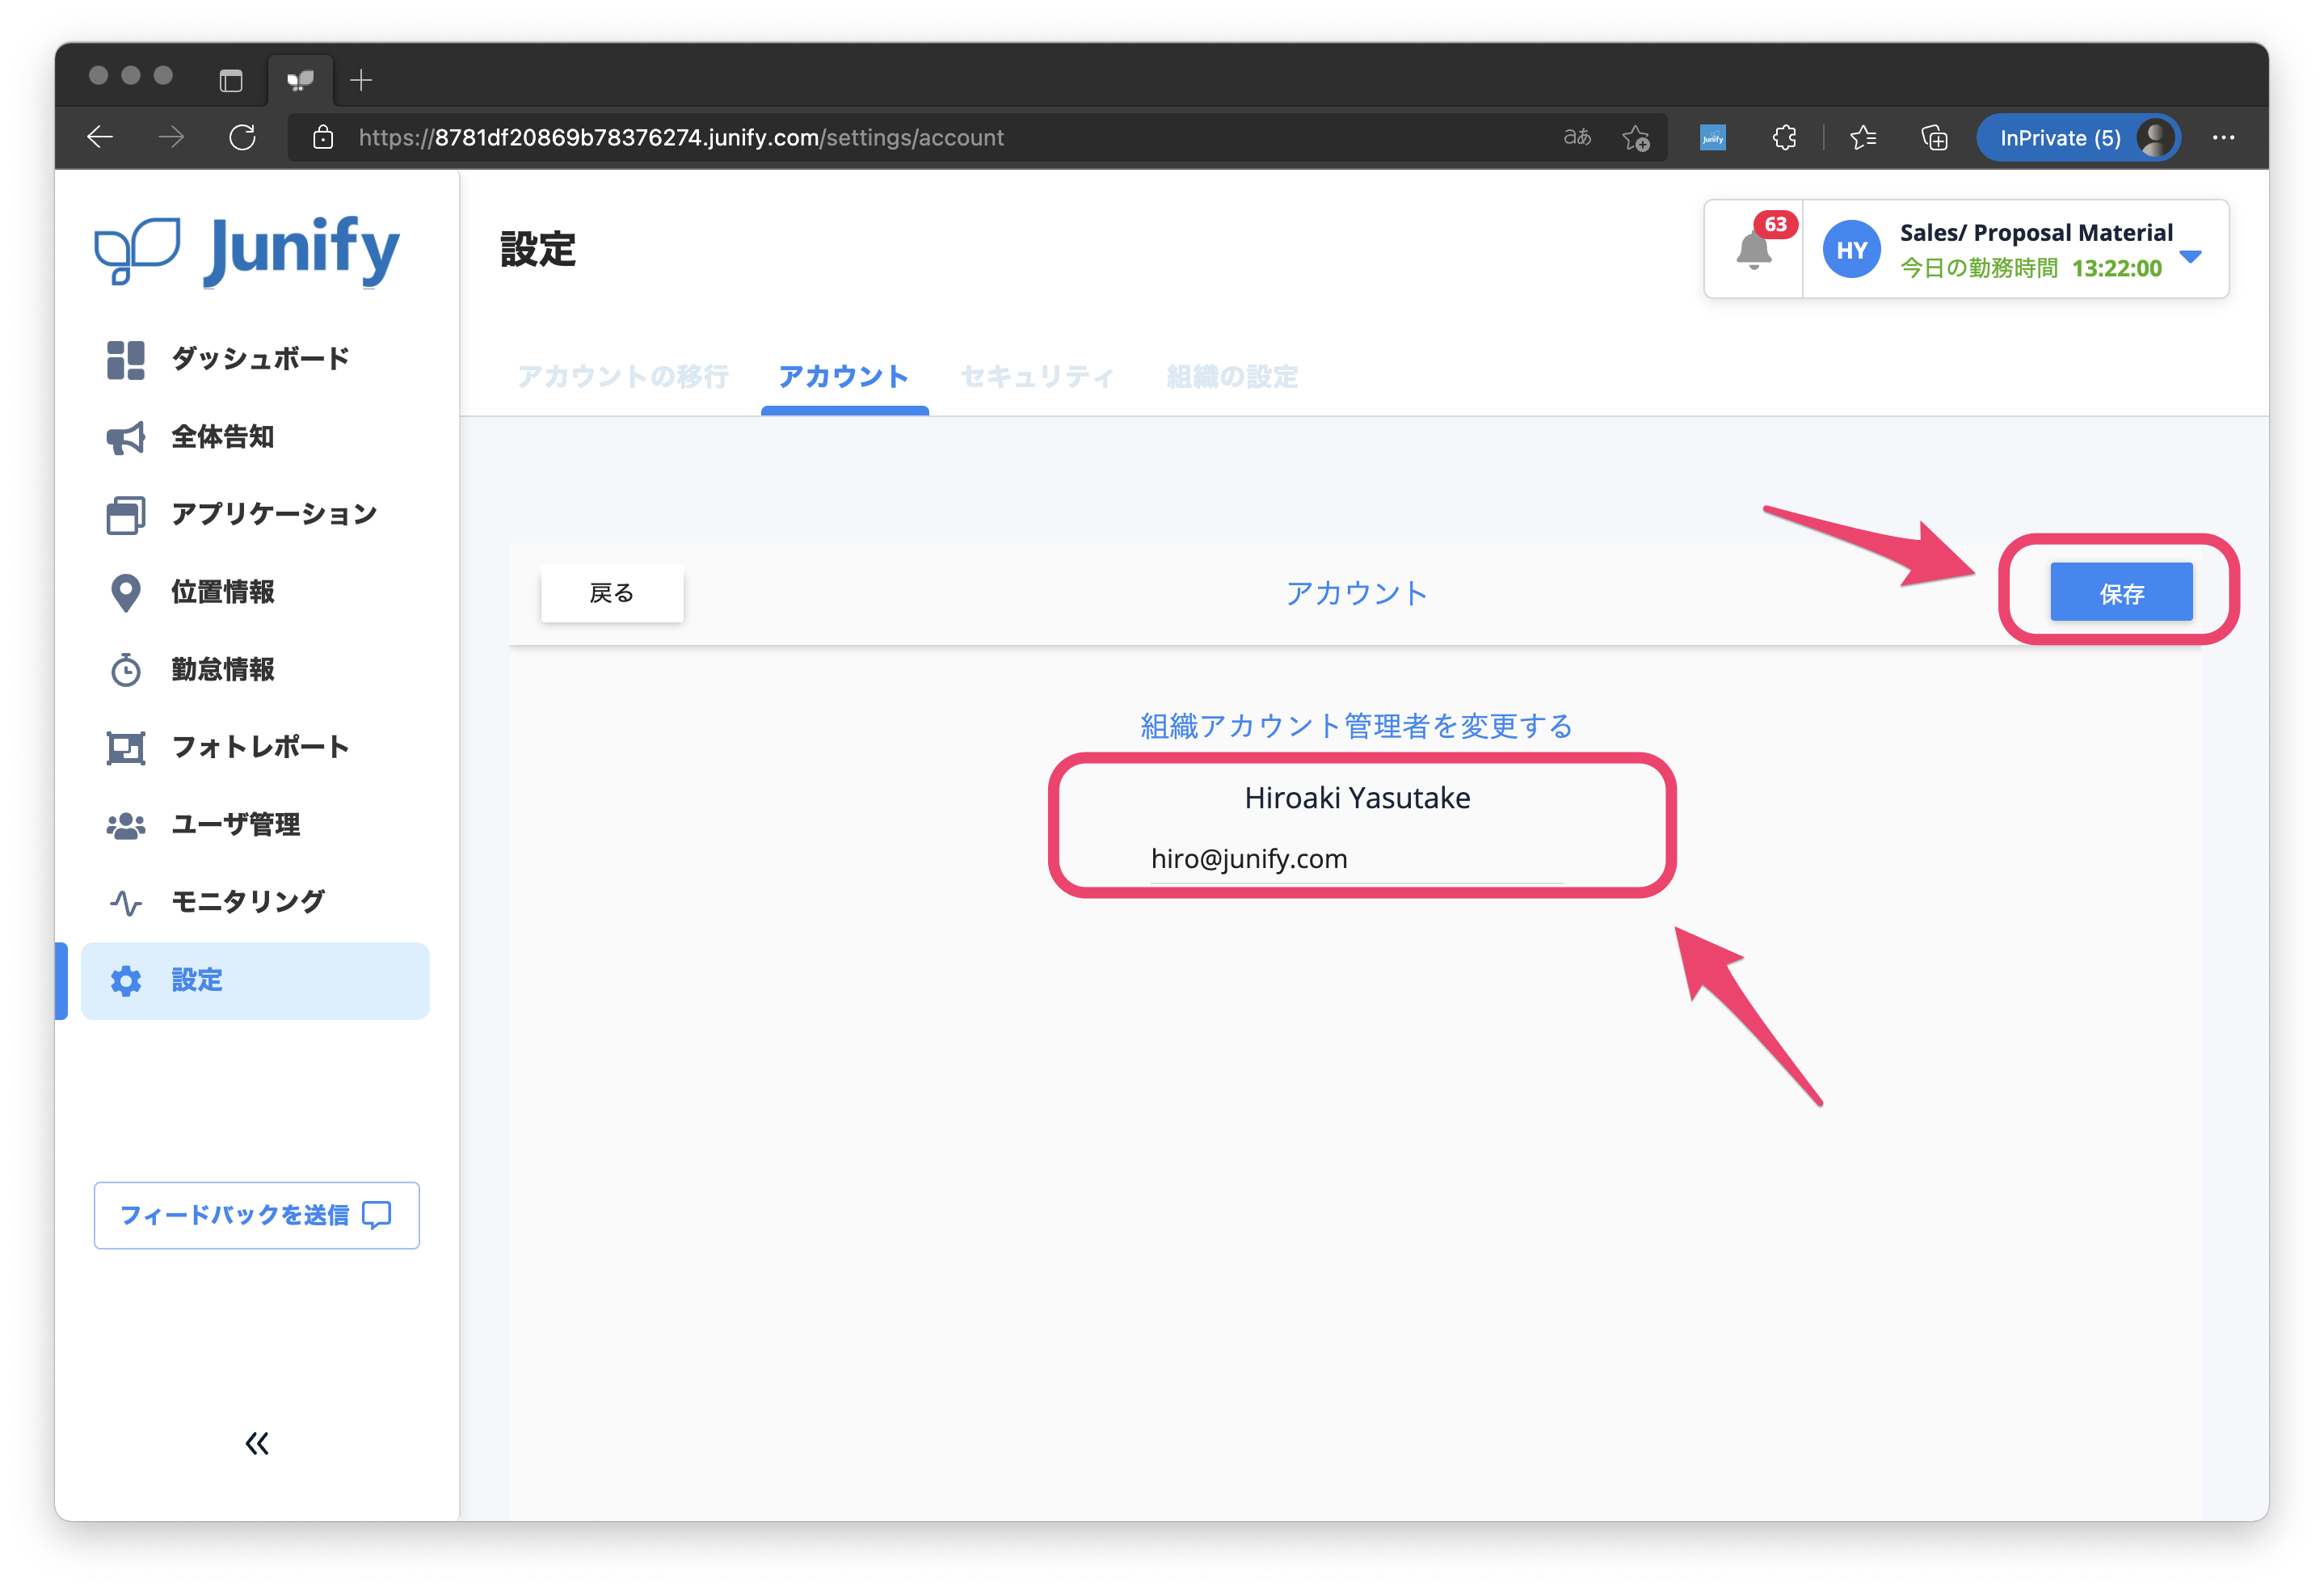Expand the Sales/ Proposal Material account dropdown
This screenshot has height=1589, width=2324.
[2190, 256]
